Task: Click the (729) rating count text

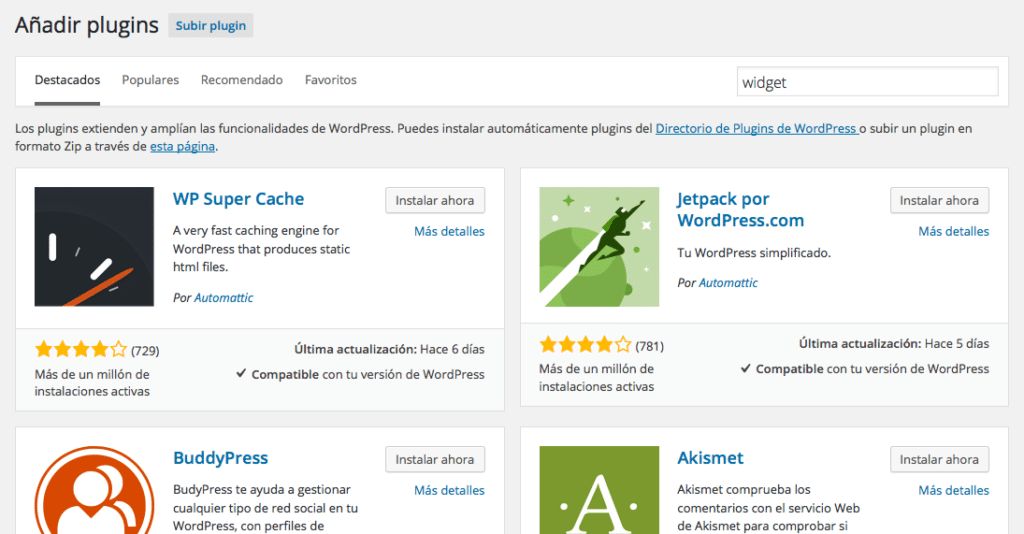Action: pos(145,351)
